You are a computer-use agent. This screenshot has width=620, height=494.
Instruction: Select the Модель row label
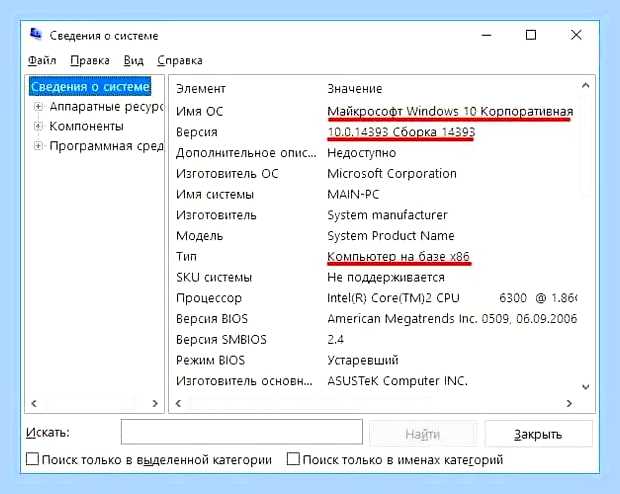200,236
